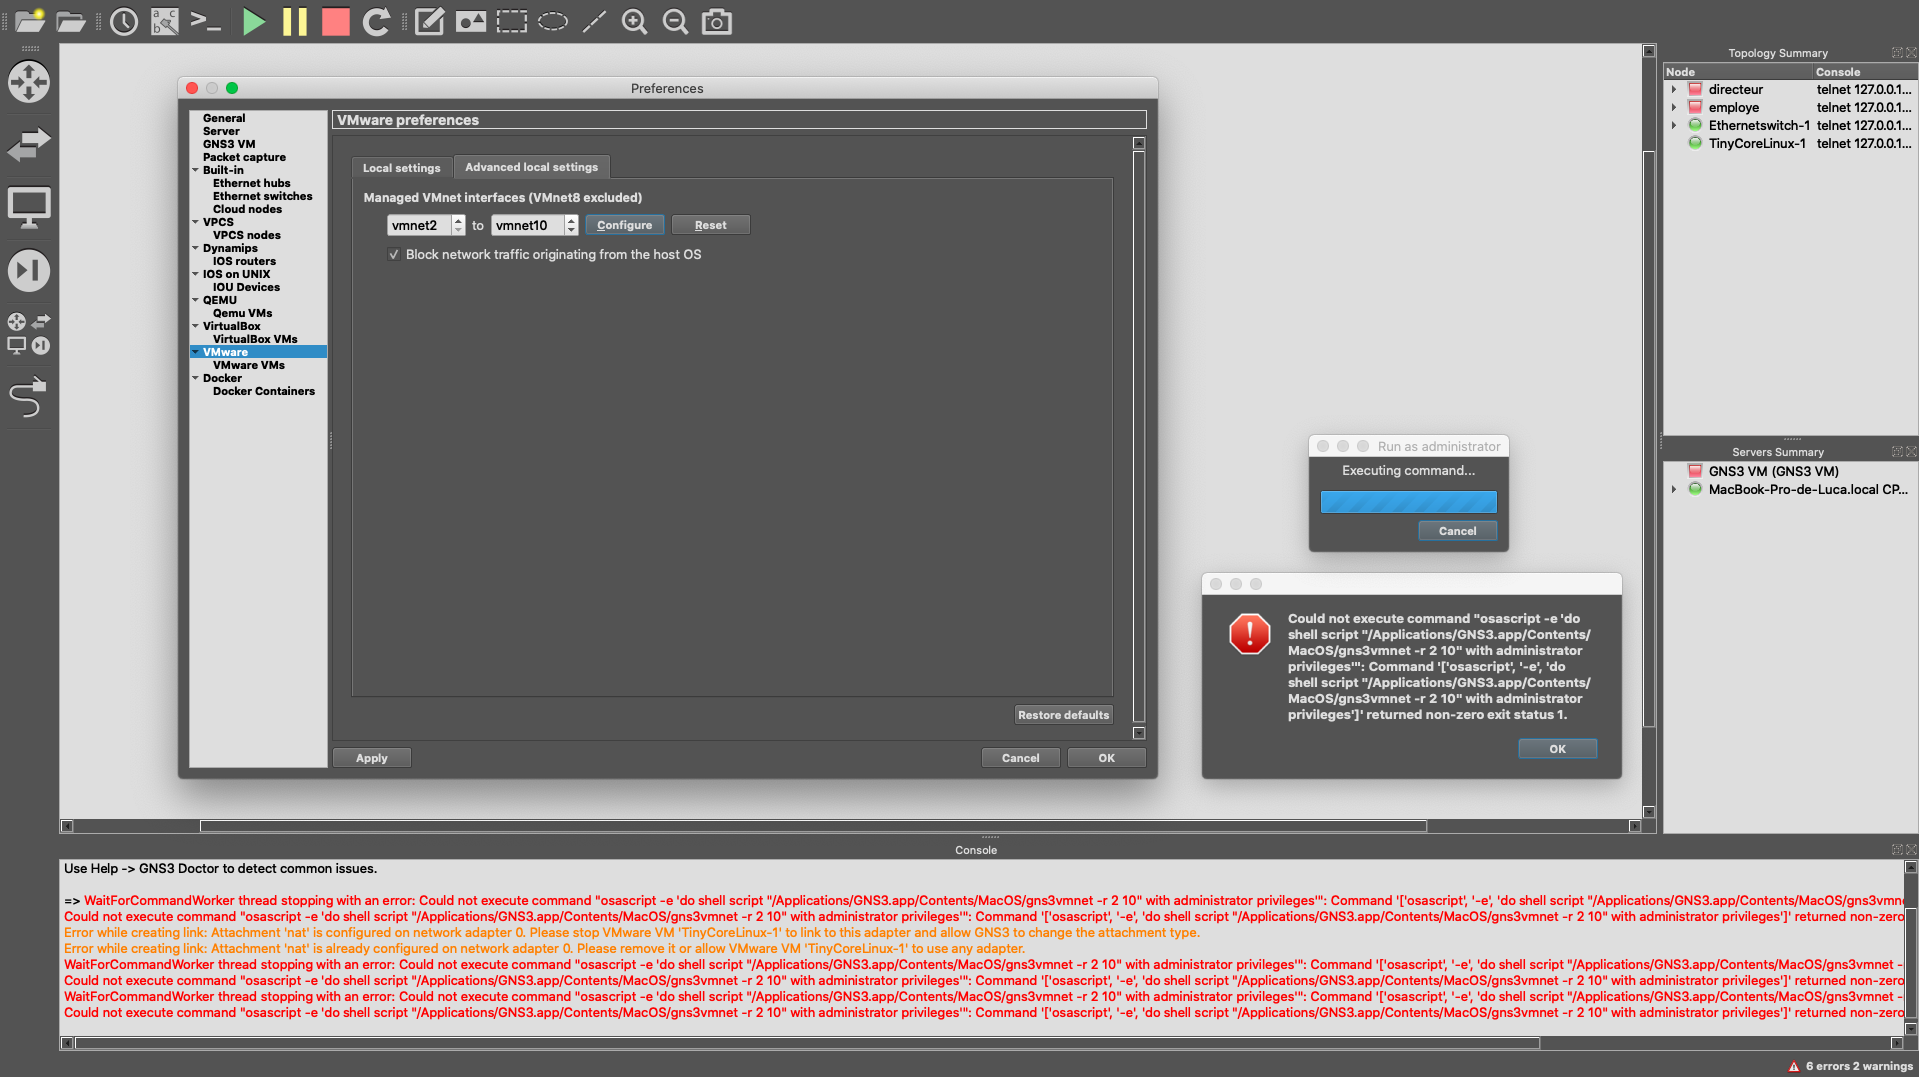This screenshot has height=1077, width=1919.
Task: Select the Insert a picture tool
Action: coord(470,21)
